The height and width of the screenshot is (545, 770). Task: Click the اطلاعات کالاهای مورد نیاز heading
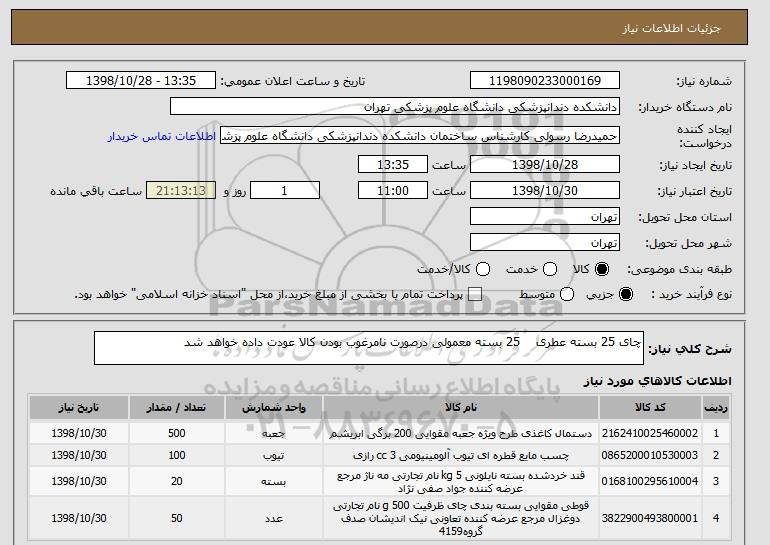[658, 381]
